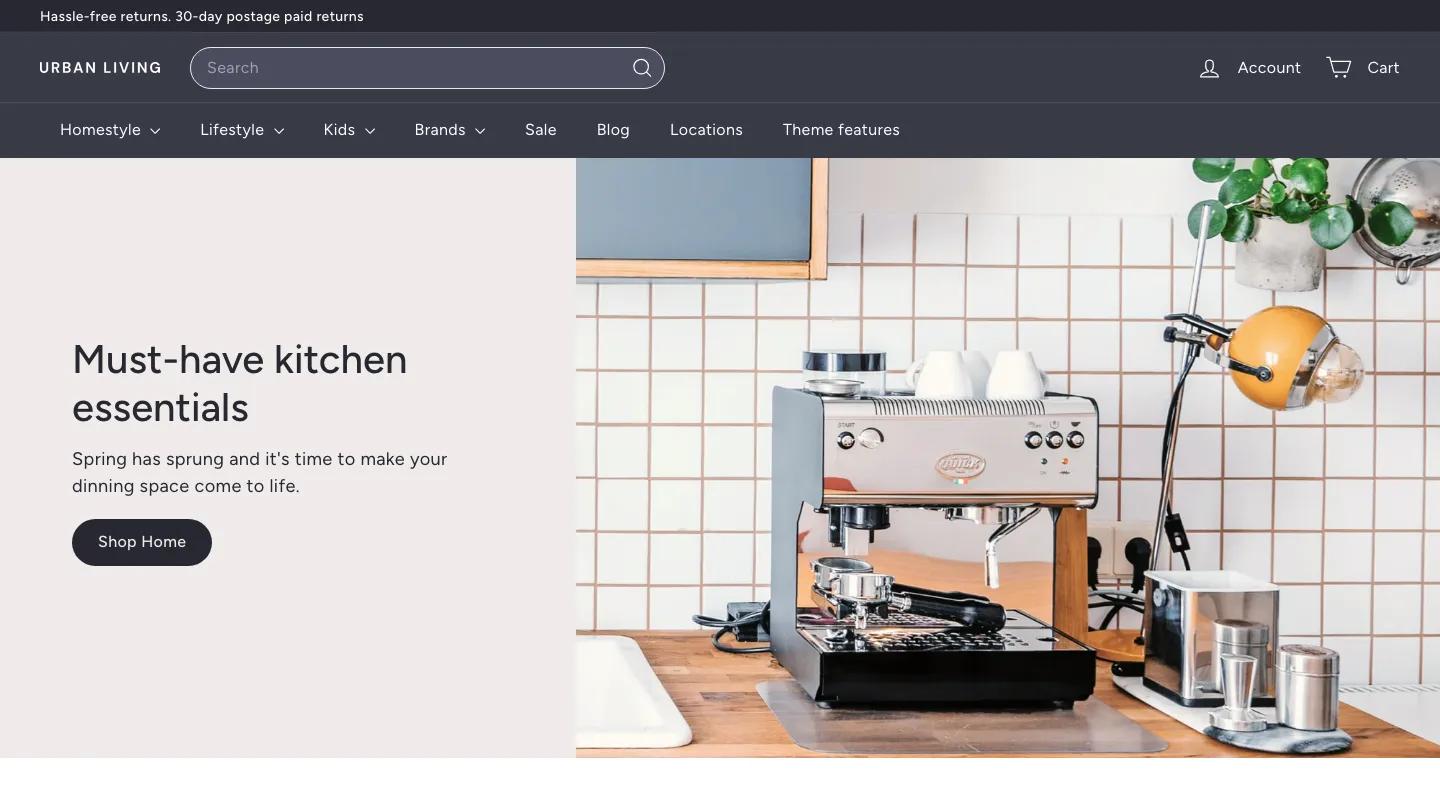Open Theme features page
1440x810 pixels.
[841, 130]
